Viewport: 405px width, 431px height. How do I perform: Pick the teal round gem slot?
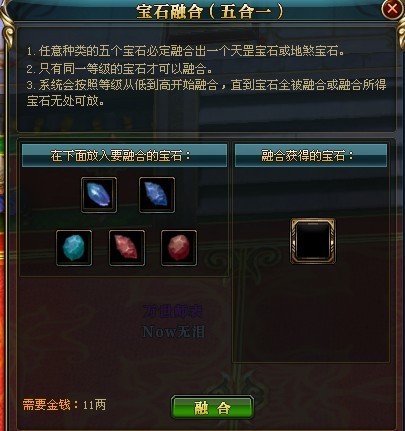(x=74, y=248)
